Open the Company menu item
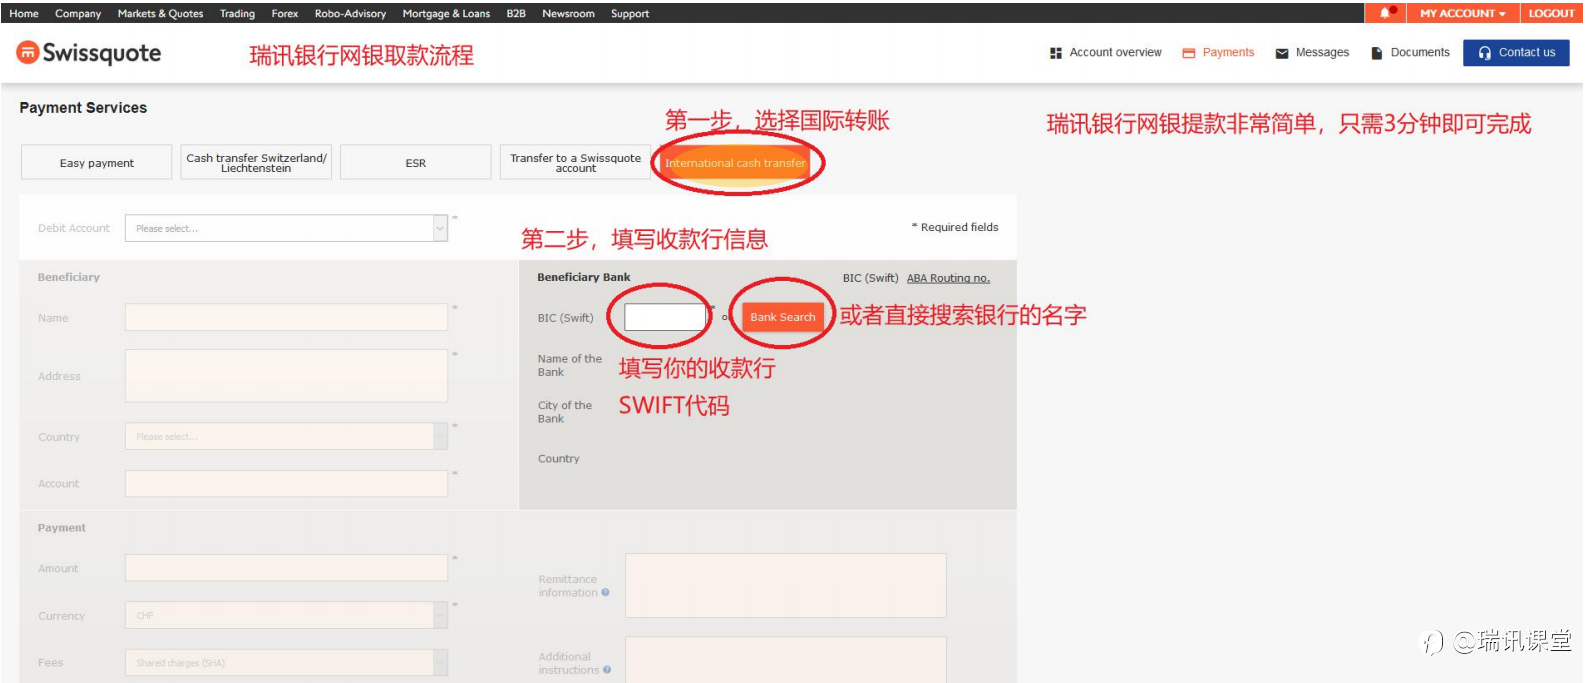1590x683 pixels. coord(78,13)
